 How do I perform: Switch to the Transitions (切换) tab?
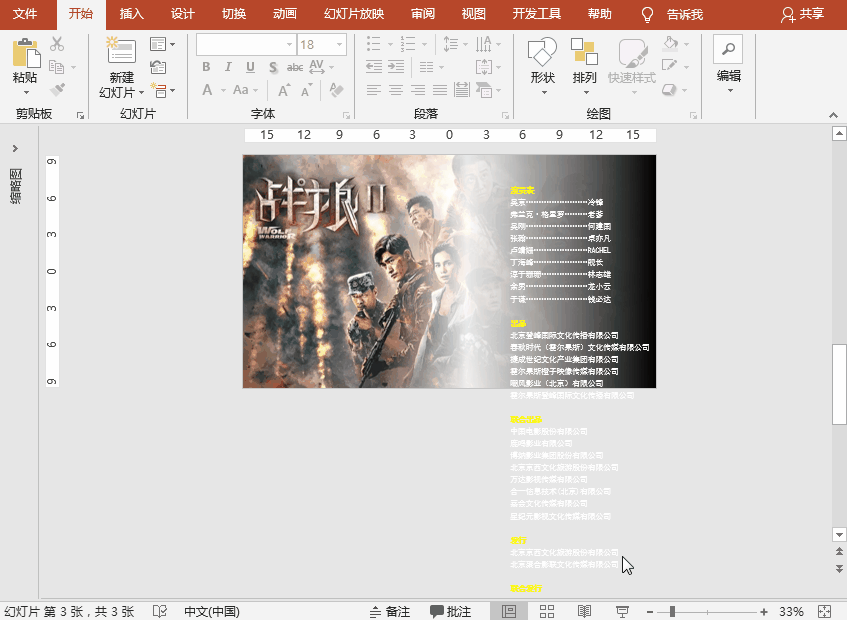click(x=233, y=14)
